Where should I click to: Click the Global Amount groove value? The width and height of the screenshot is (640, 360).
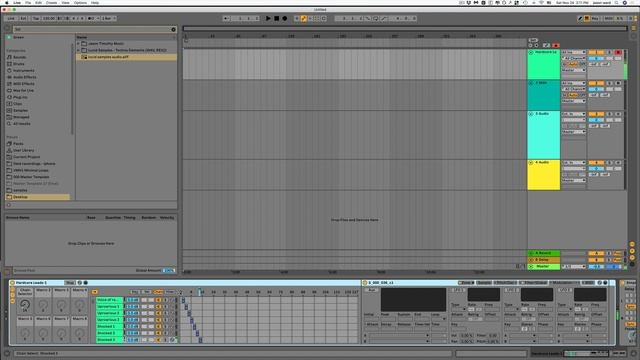[x=169, y=270]
